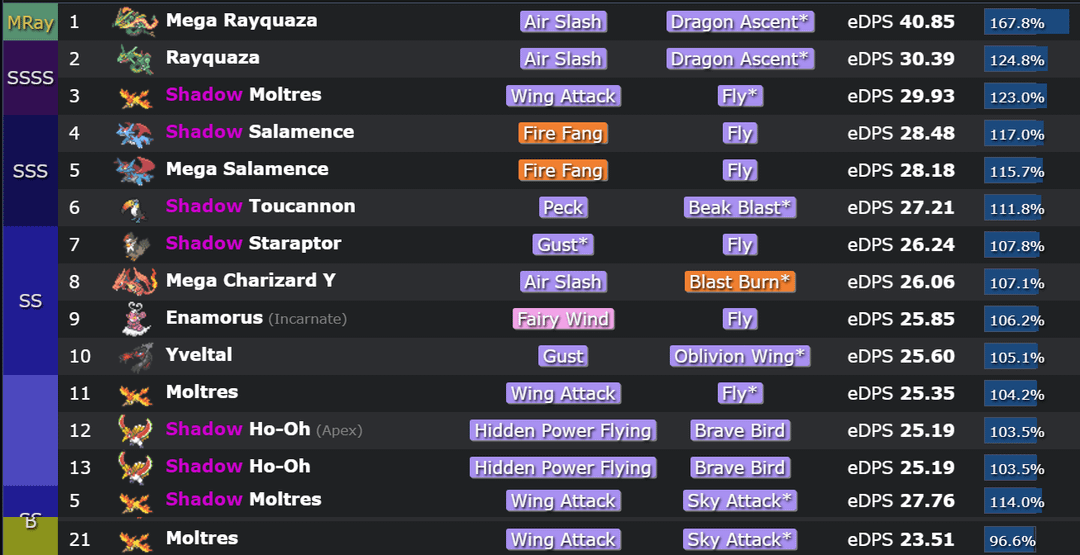The image size is (1080, 555).
Task: Click the Mega Rayquaza sprite icon
Action: pos(135,21)
